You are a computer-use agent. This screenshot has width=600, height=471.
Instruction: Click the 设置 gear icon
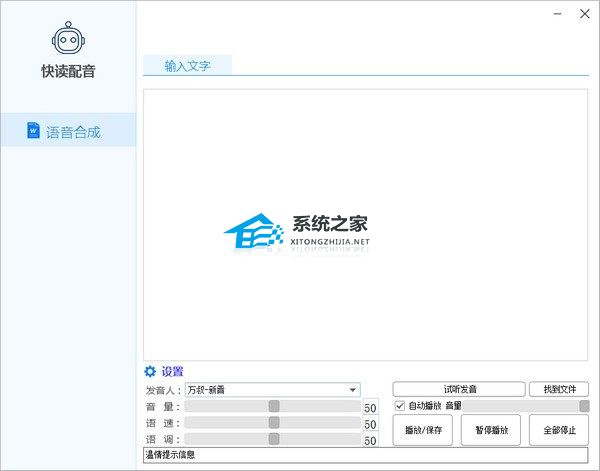point(150,371)
